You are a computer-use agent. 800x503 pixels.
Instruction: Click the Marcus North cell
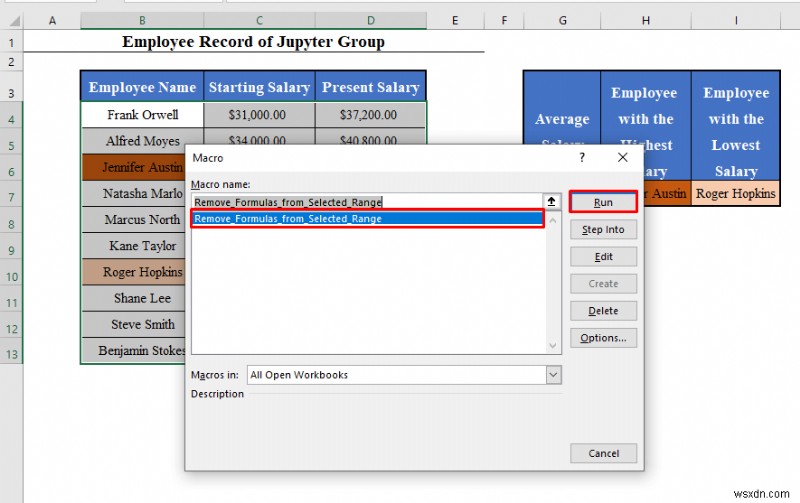click(134, 219)
